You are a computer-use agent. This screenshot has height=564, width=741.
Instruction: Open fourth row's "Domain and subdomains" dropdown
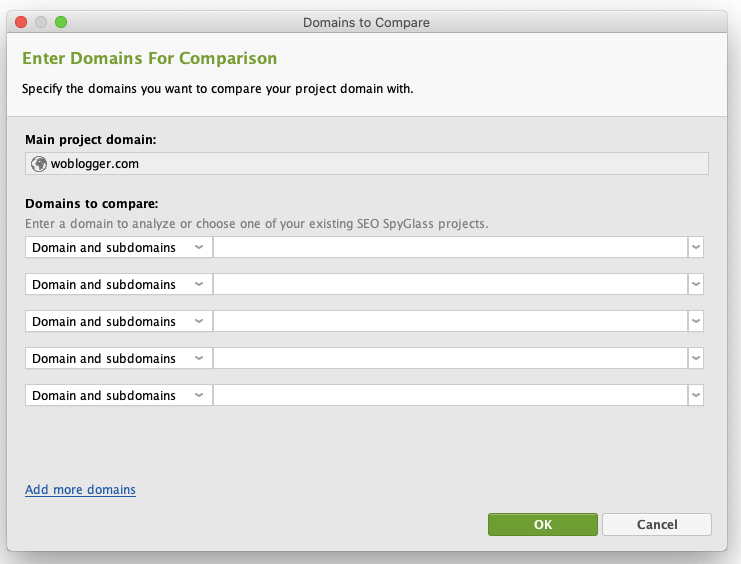(118, 358)
